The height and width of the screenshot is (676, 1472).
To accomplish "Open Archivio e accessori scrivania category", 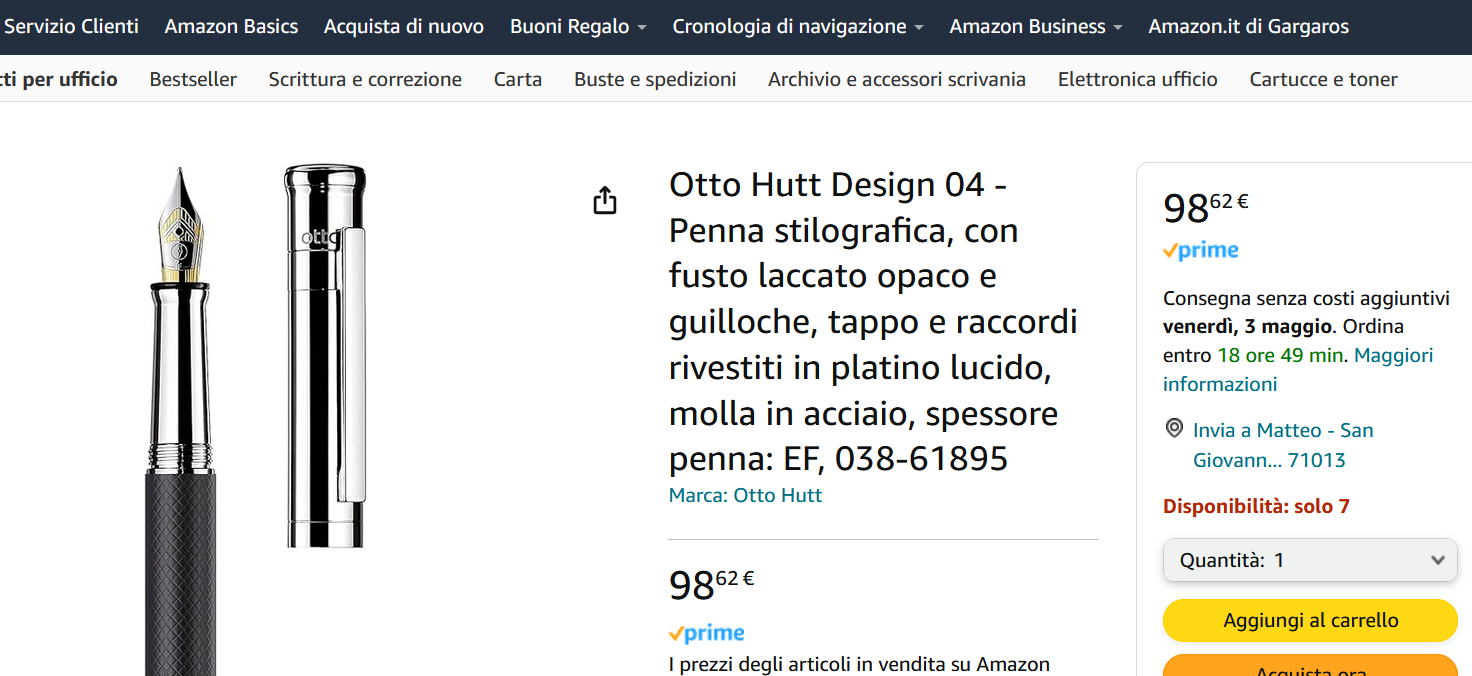I will point(896,79).
